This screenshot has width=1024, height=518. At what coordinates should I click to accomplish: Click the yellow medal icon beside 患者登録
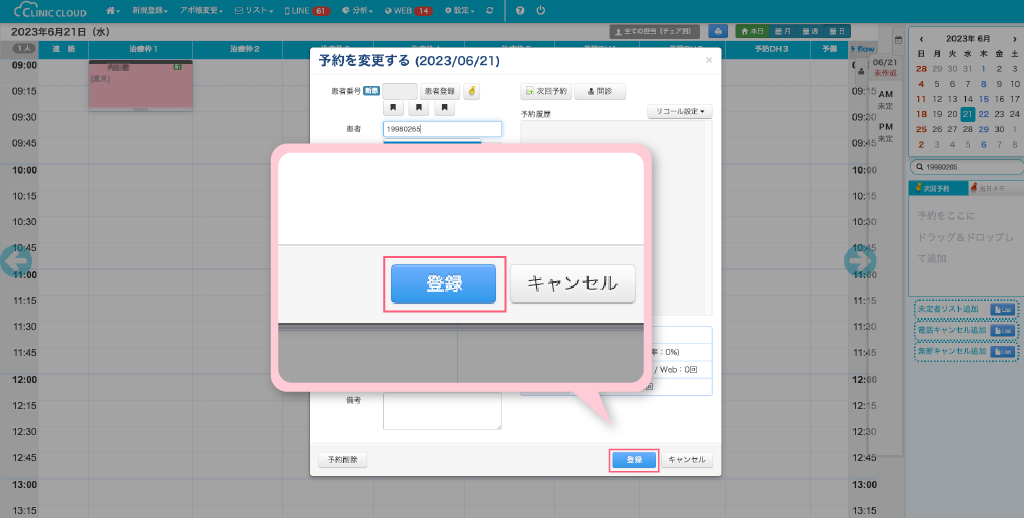[471, 91]
